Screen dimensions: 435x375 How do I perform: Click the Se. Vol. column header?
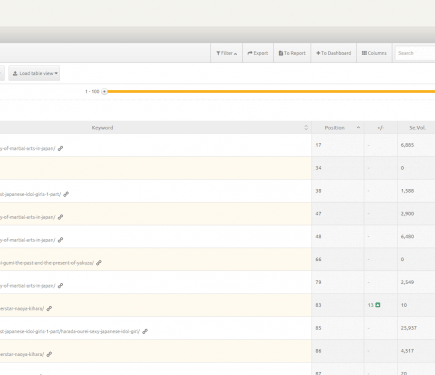coord(417,128)
